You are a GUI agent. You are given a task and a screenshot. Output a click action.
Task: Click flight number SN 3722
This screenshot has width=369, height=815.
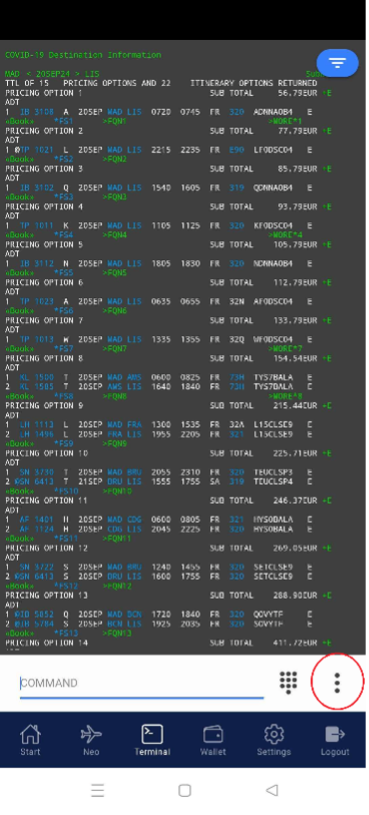36,567
